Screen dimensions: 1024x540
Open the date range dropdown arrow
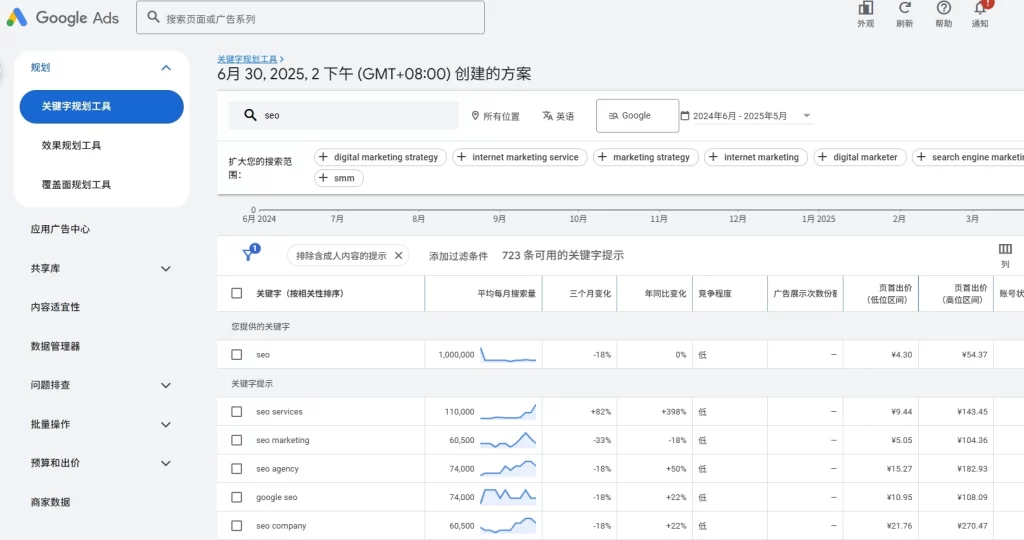click(x=807, y=116)
